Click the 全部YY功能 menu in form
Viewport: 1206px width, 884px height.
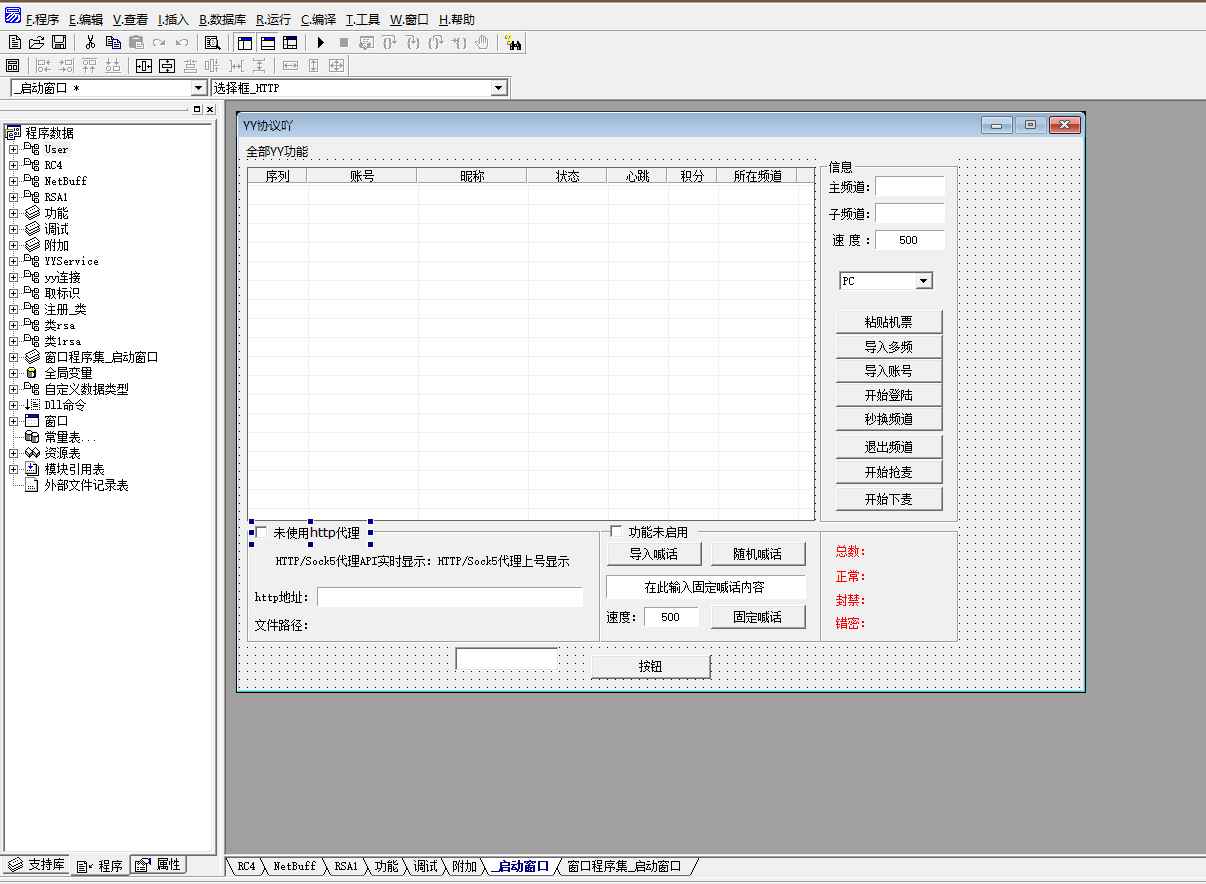click(x=277, y=152)
